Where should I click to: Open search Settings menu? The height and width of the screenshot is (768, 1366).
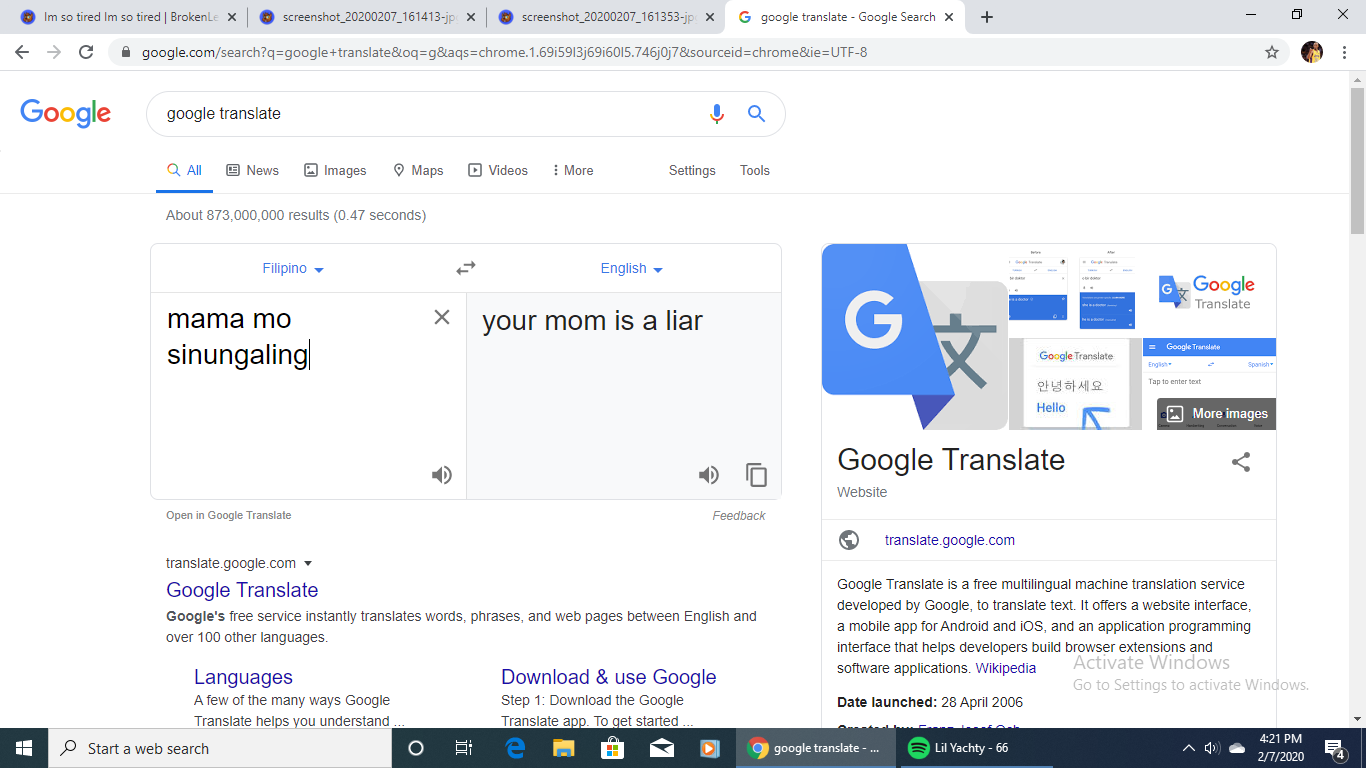click(x=692, y=170)
